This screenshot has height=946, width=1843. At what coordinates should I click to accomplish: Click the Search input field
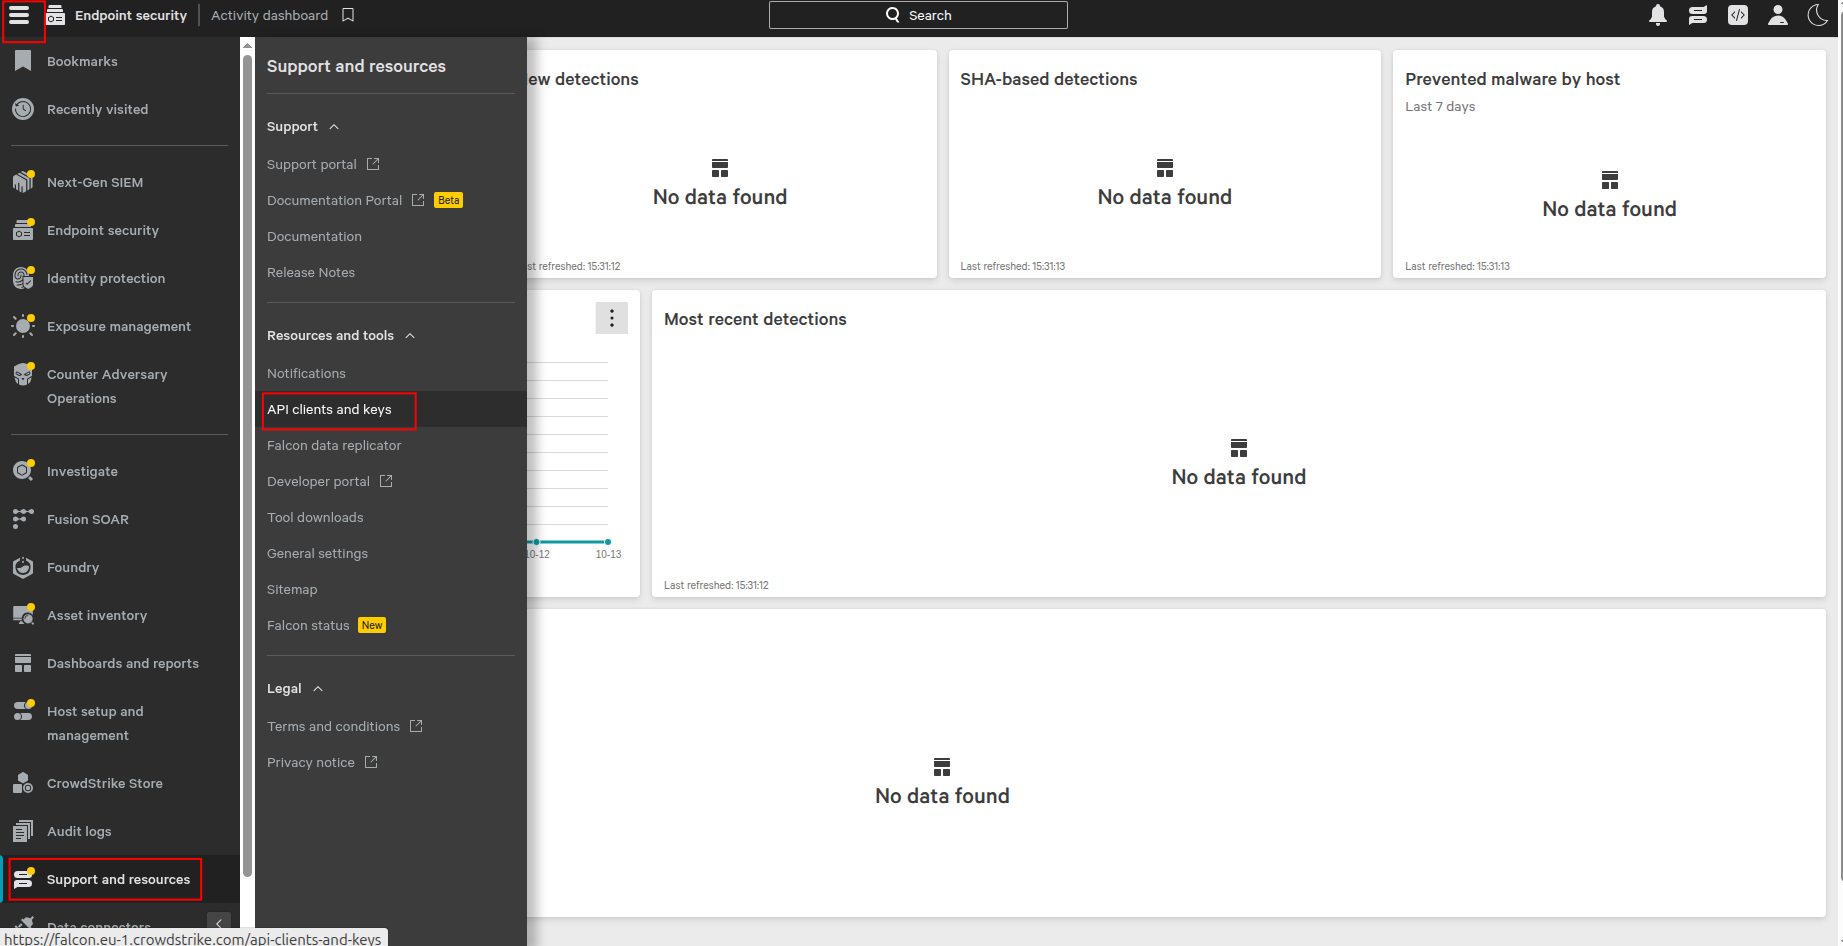click(x=917, y=15)
